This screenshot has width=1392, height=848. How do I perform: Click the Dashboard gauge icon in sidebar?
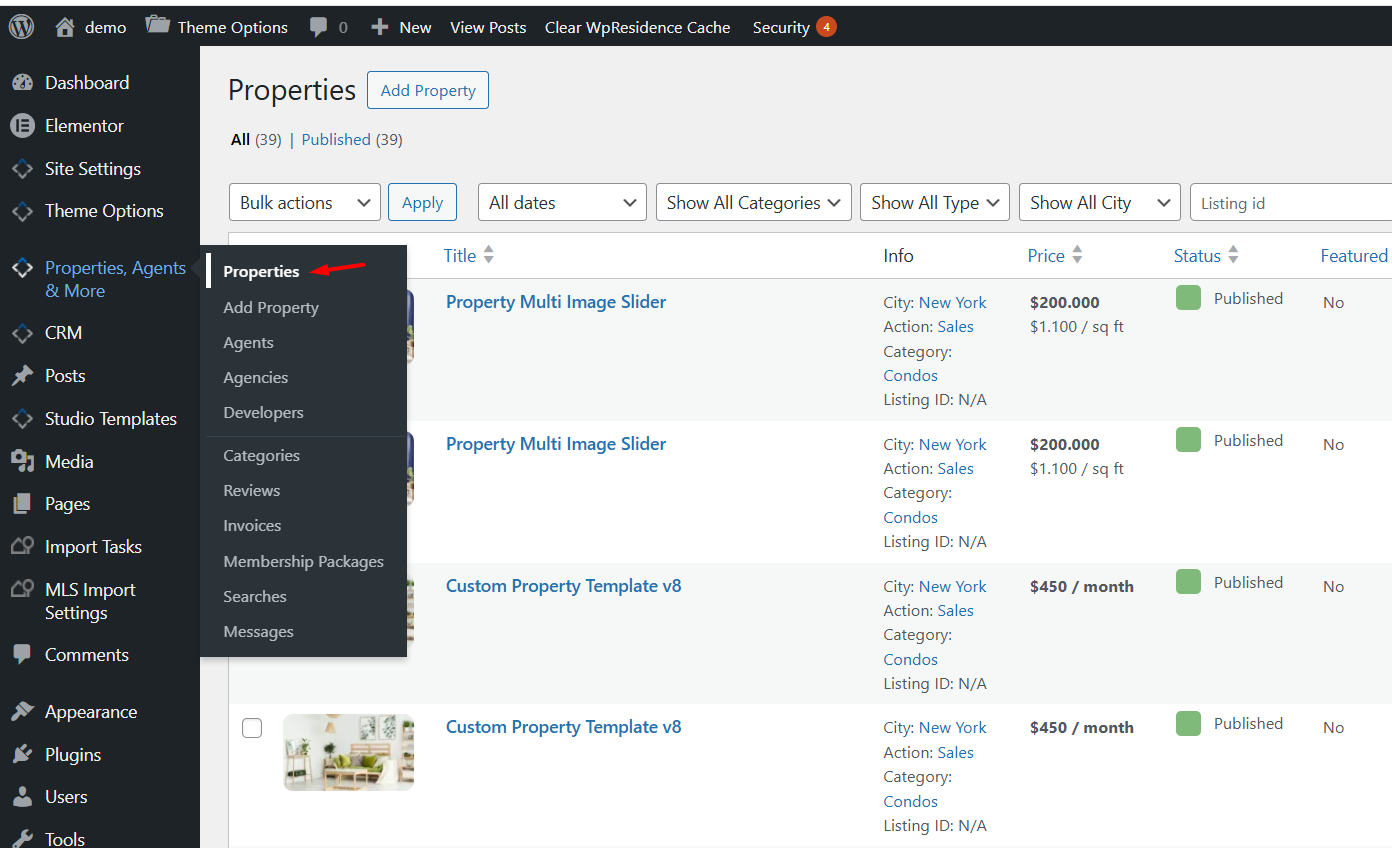pos(22,83)
